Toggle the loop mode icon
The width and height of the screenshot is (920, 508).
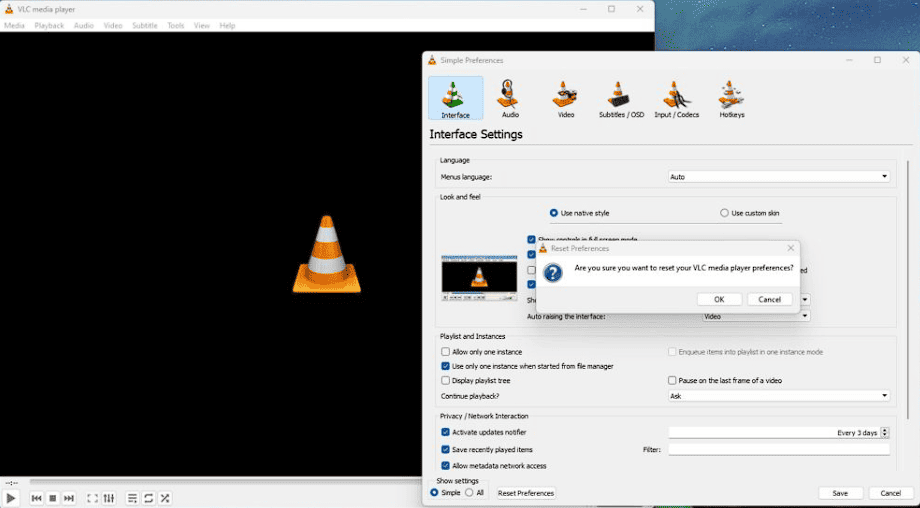coord(148,498)
